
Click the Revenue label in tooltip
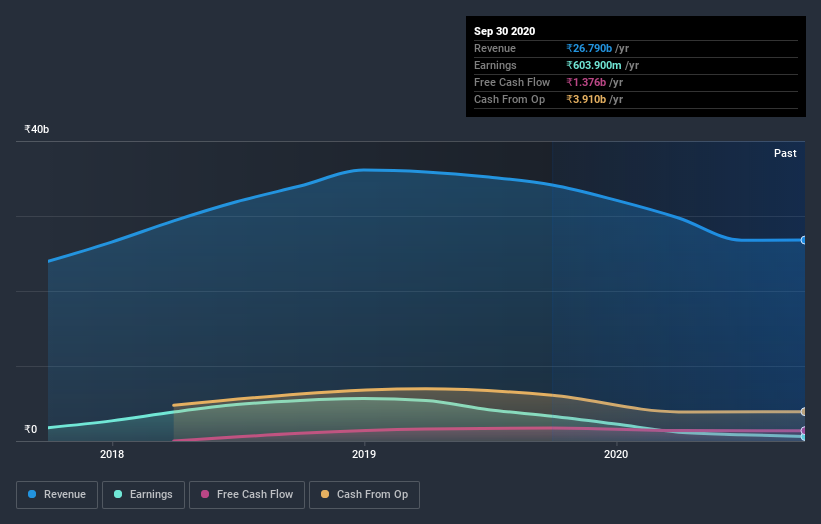(495, 48)
